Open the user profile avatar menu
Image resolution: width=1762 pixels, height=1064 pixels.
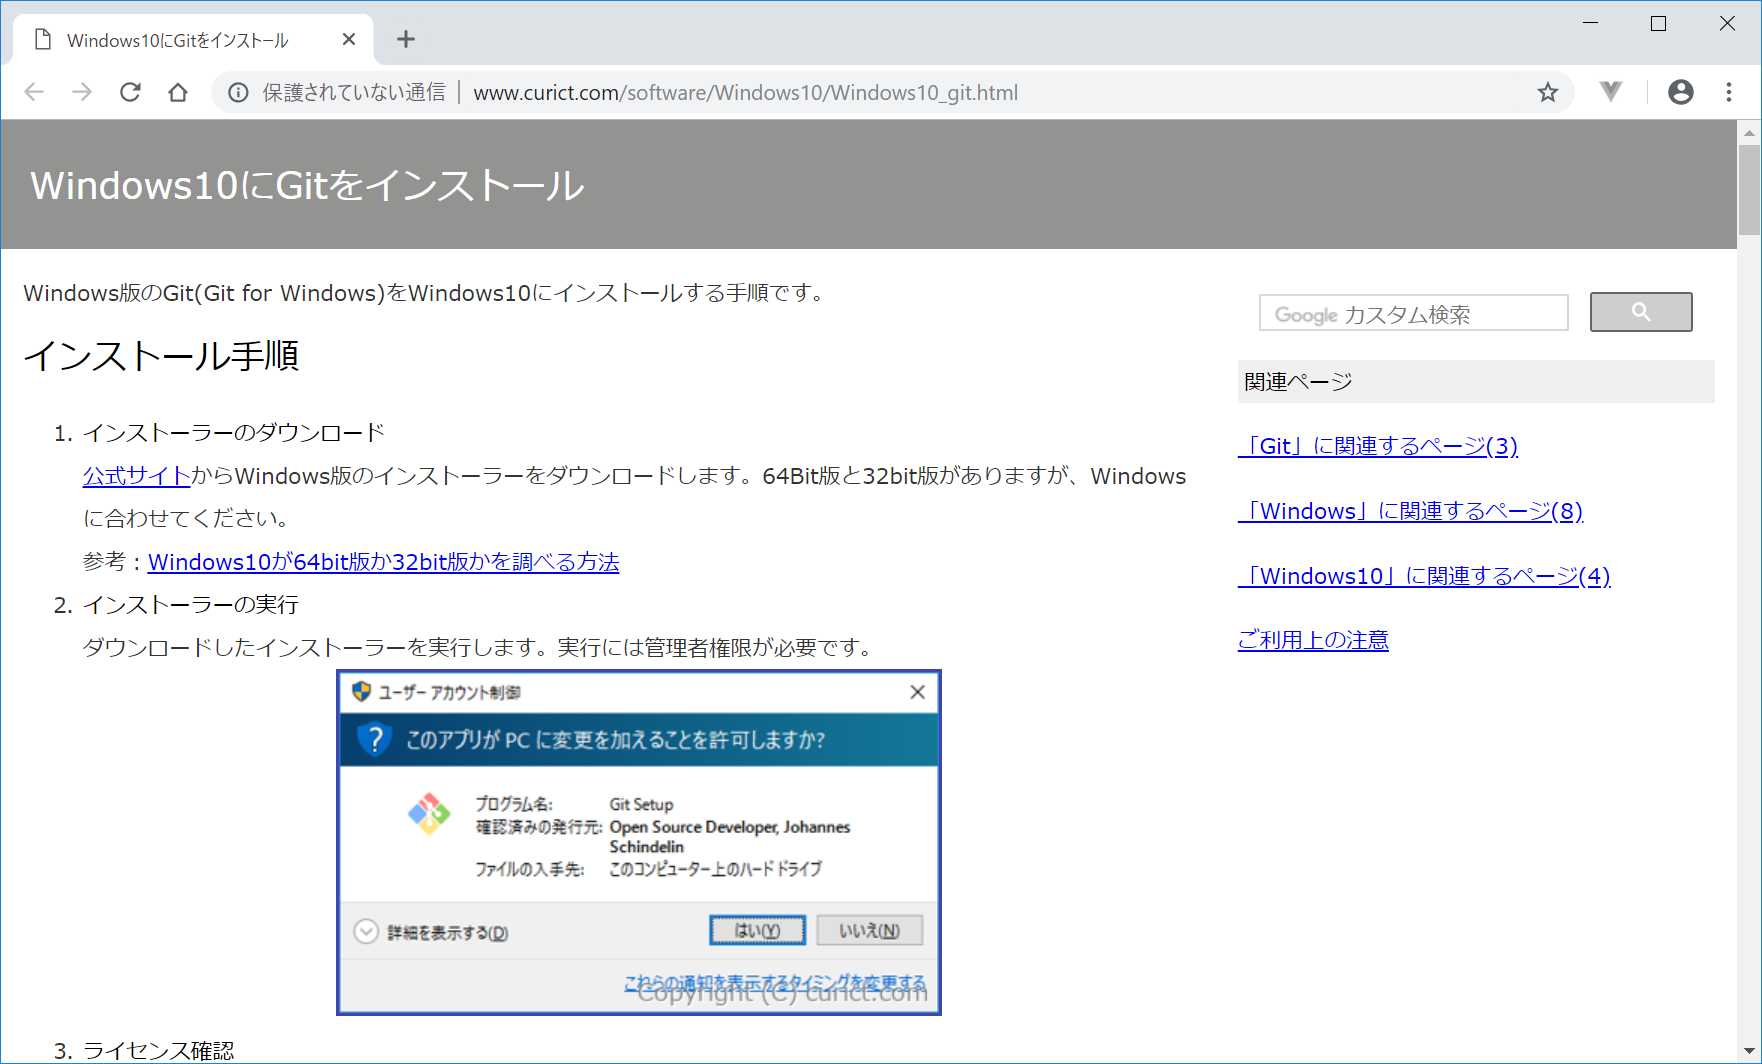point(1680,92)
